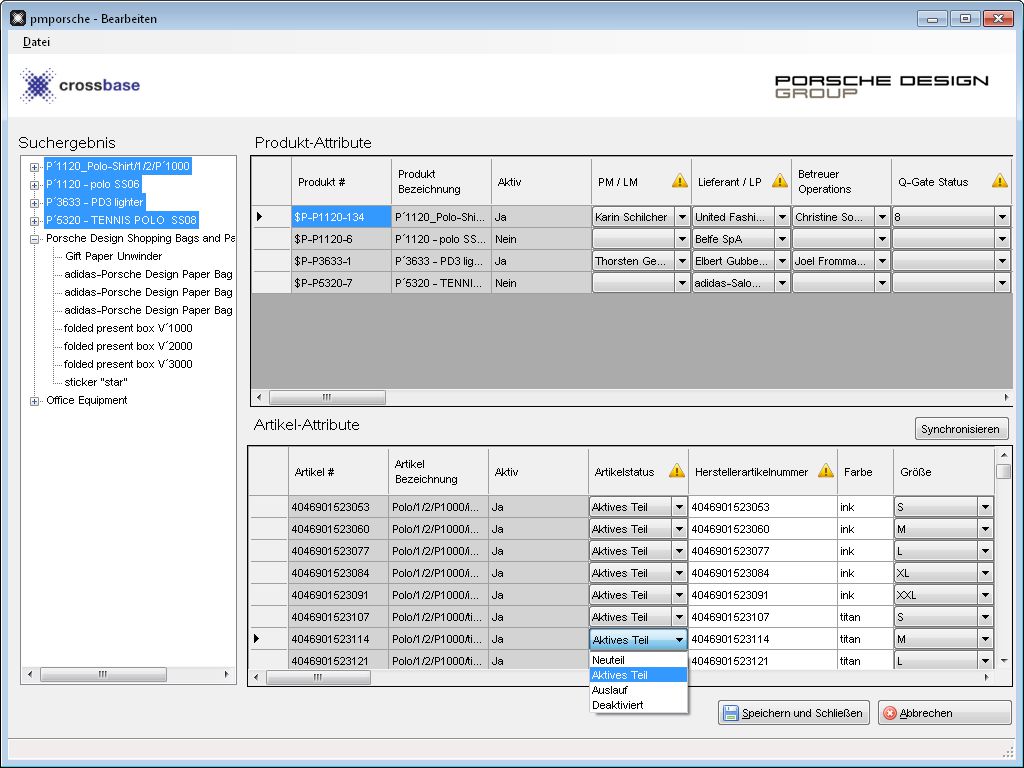Expand the P´3633 – PD3 lighter node
Viewport: 1024px width, 768px height.
pyautogui.click(x=34, y=203)
